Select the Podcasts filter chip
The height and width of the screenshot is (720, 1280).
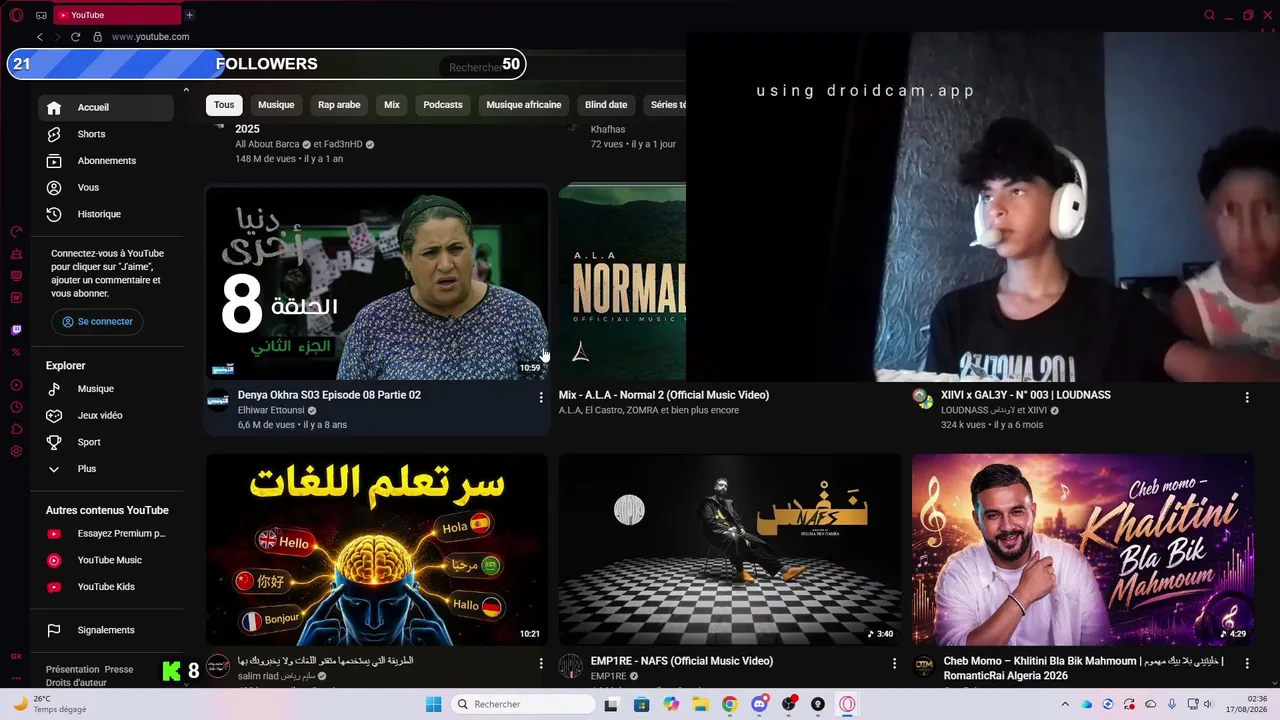point(443,105)
